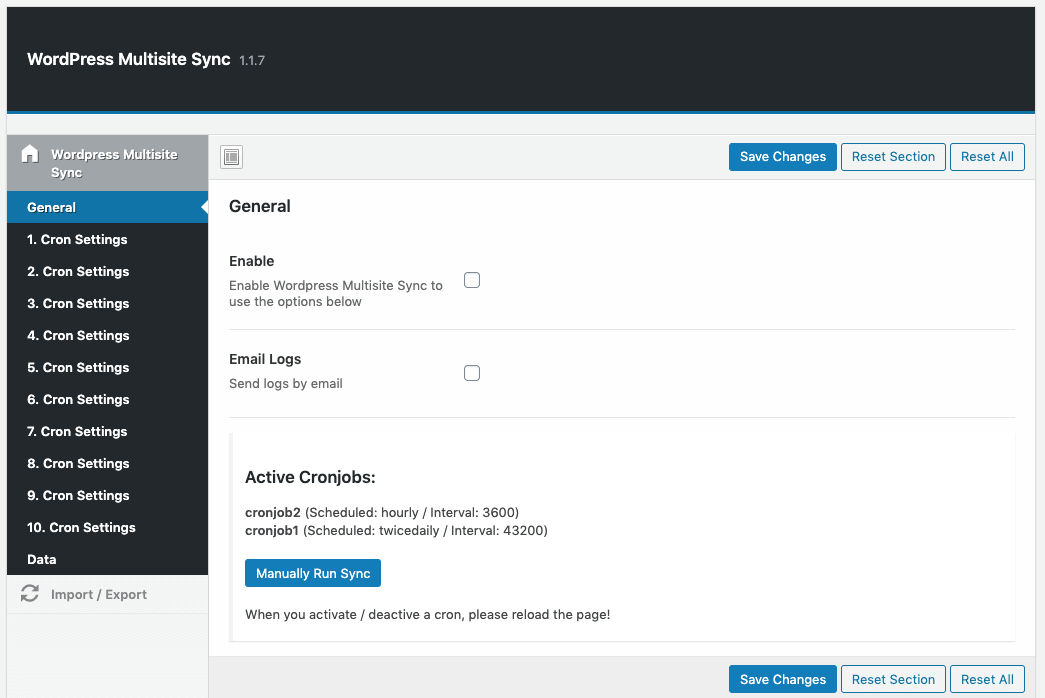Toggle the layout view icon above General heading
The width and height of the screenshot is (1045, 698).
(x=231, y=157)
